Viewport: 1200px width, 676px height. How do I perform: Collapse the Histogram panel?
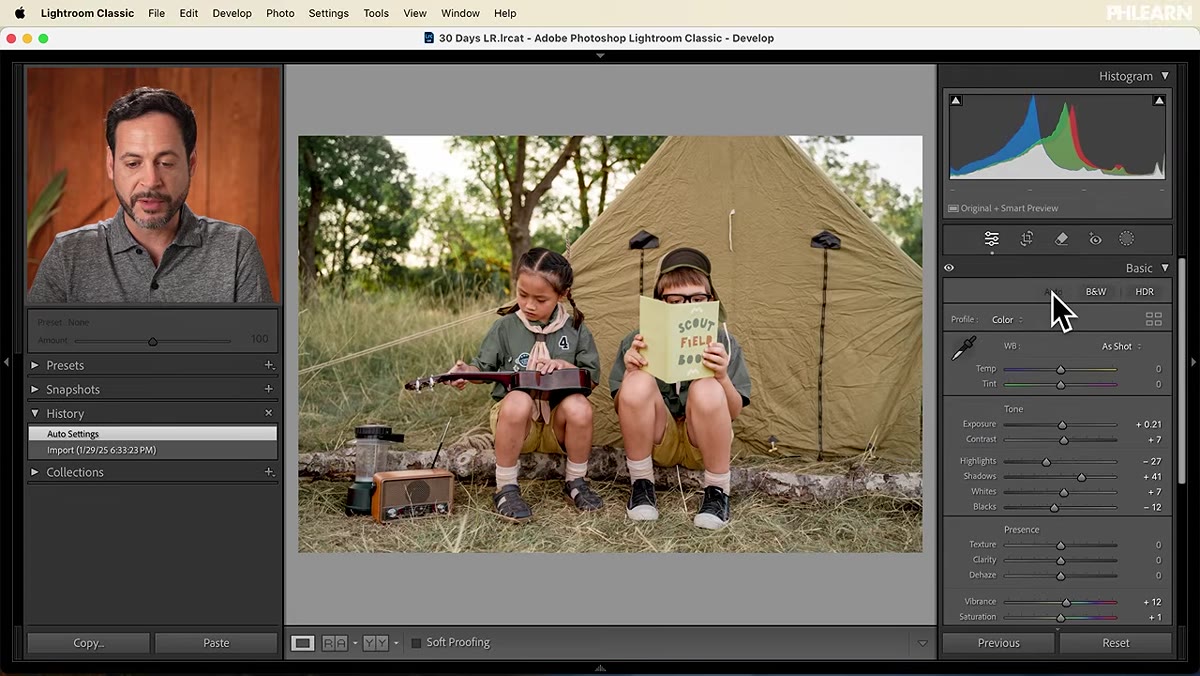1164,76
